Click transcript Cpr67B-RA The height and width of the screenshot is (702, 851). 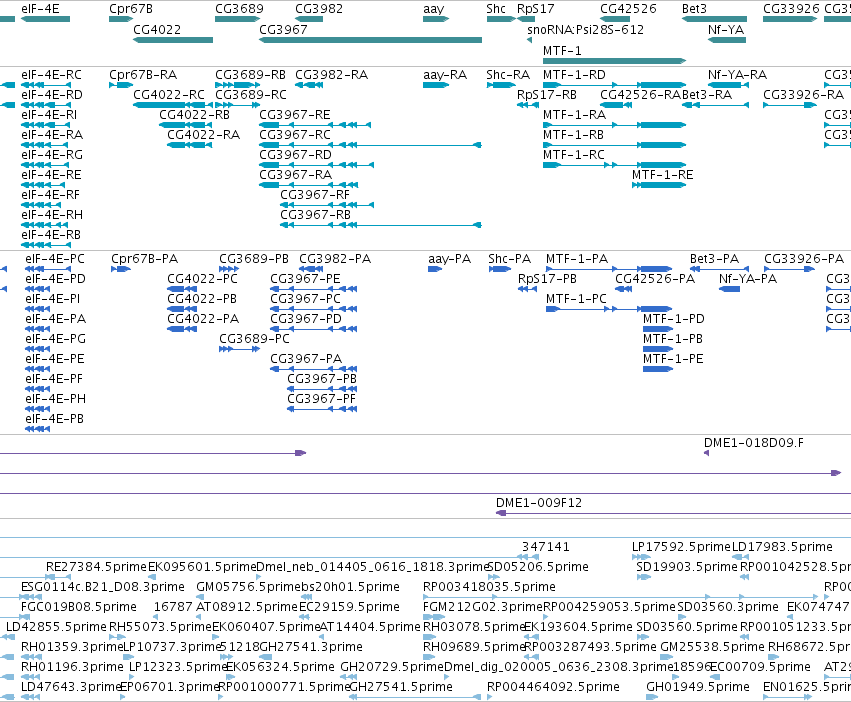coord(143,75)
